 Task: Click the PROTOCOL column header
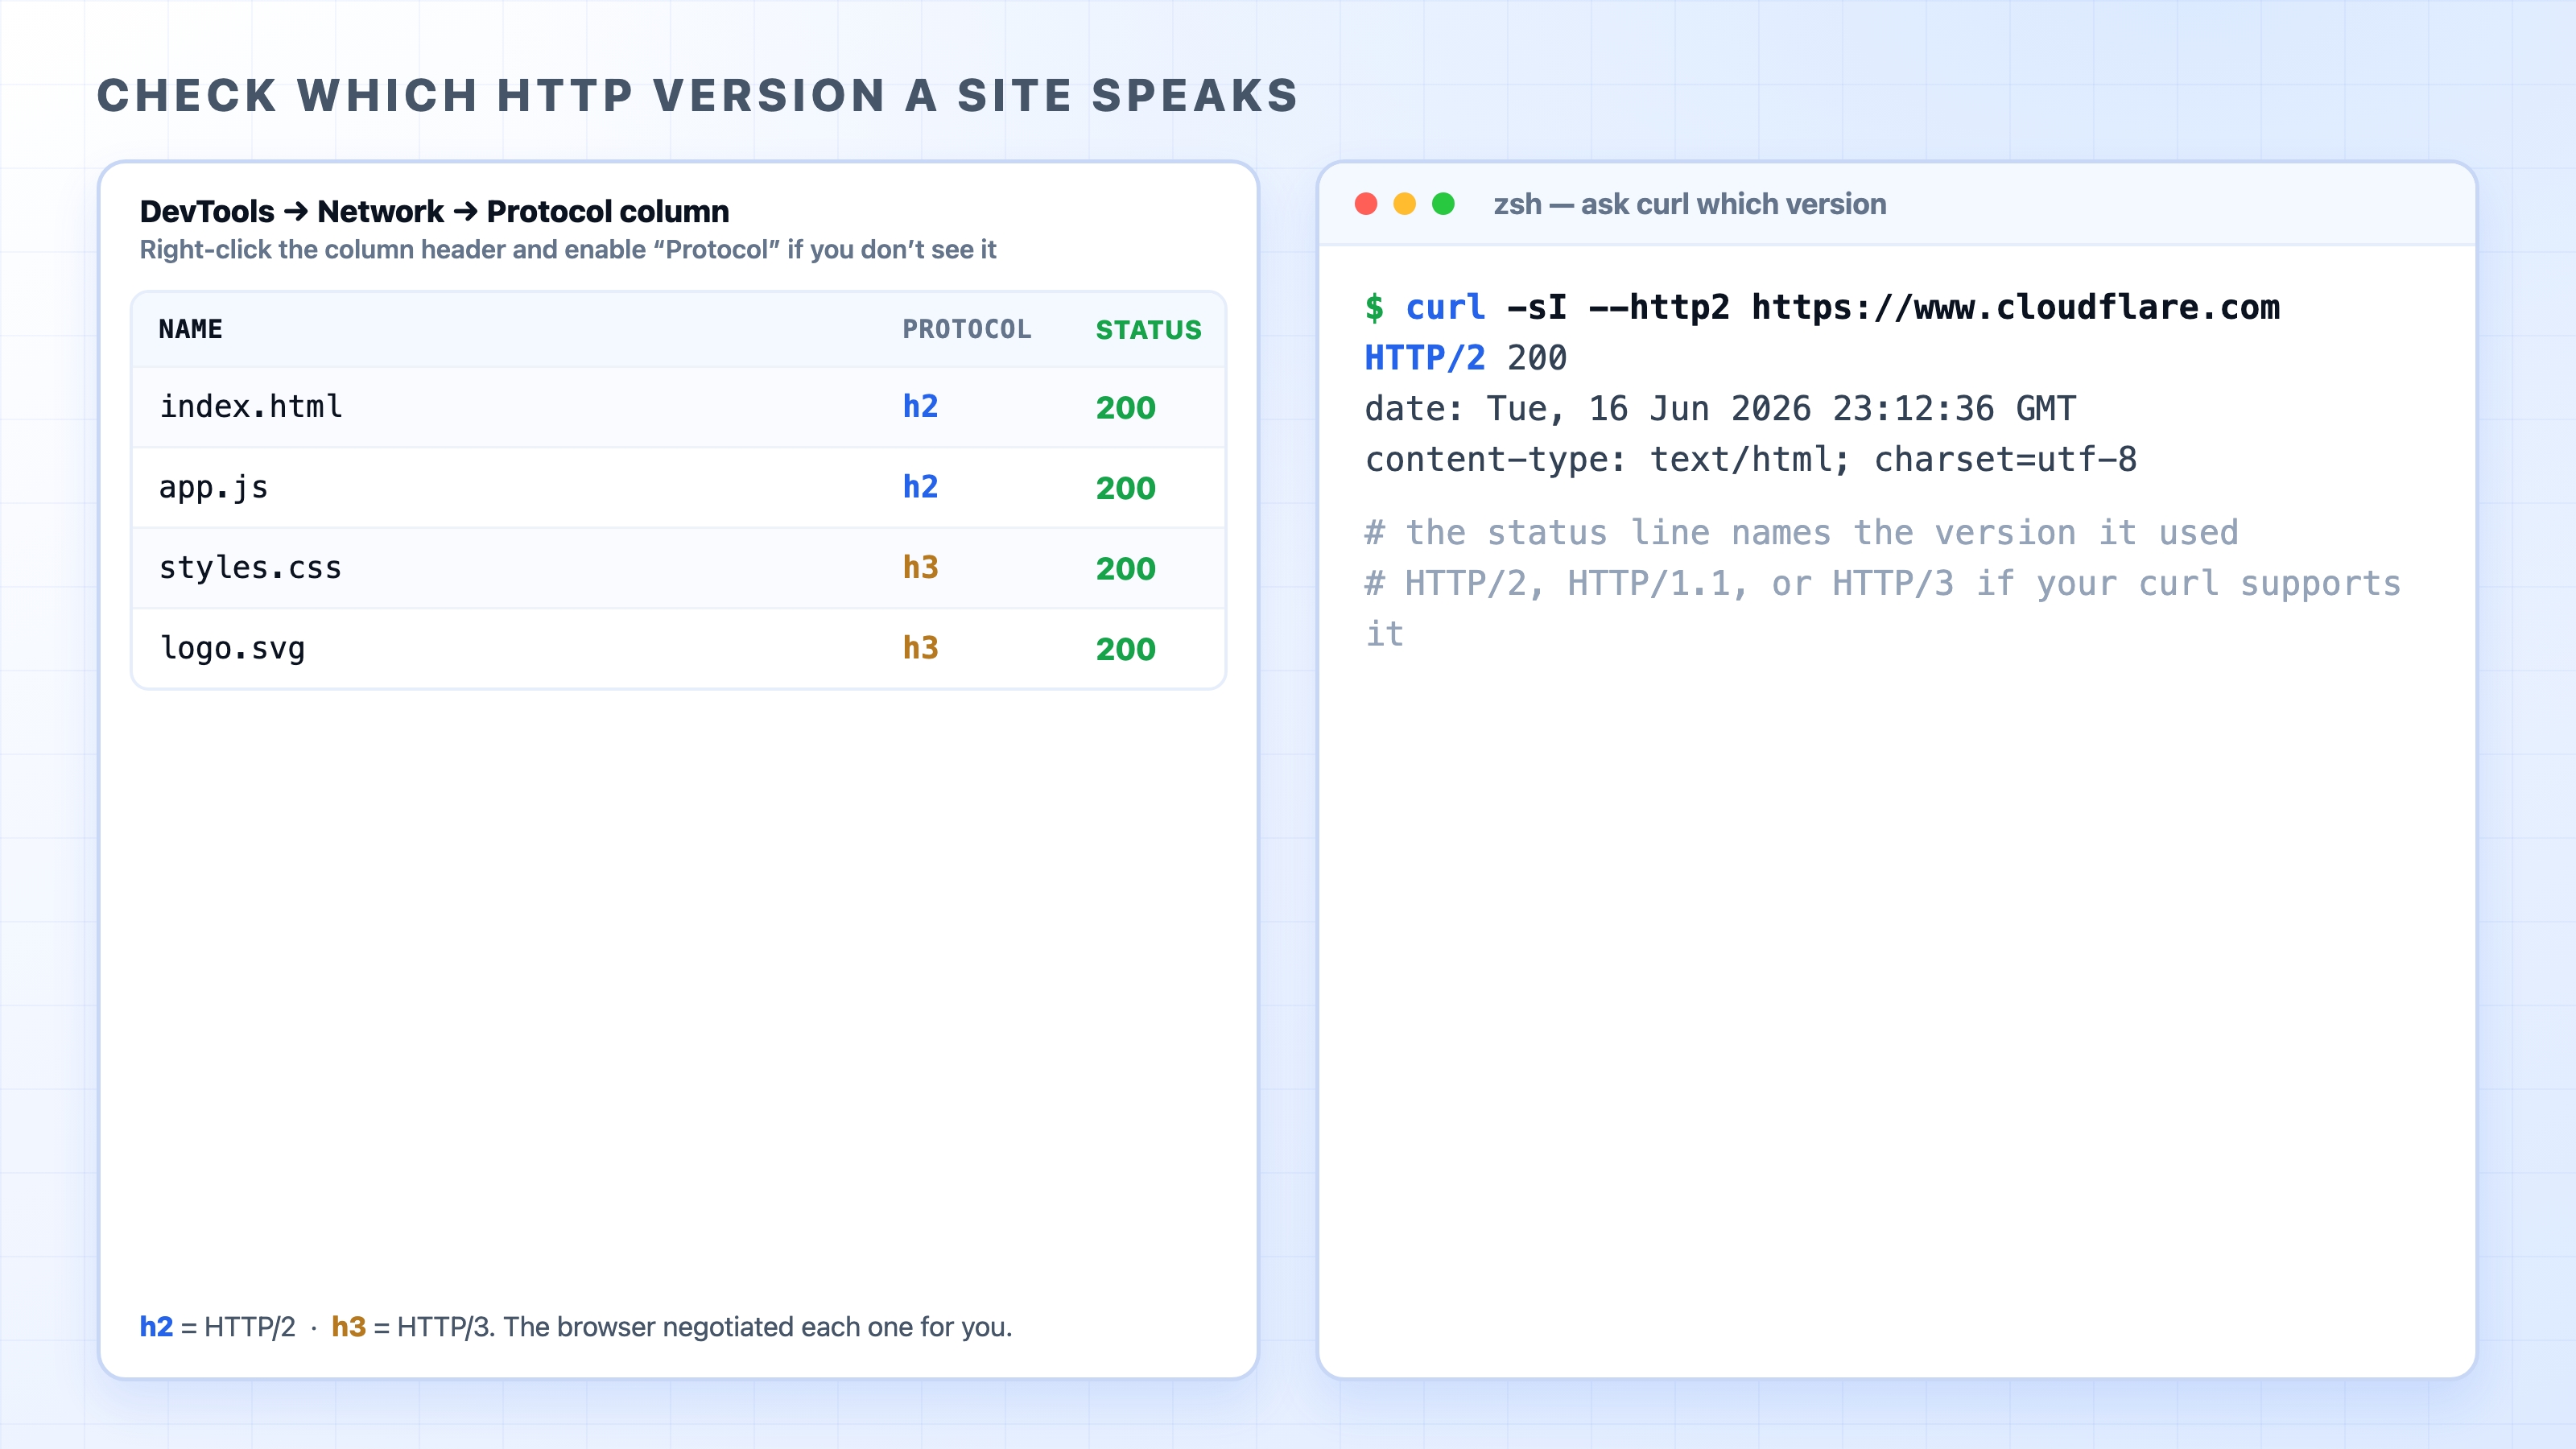966,329
